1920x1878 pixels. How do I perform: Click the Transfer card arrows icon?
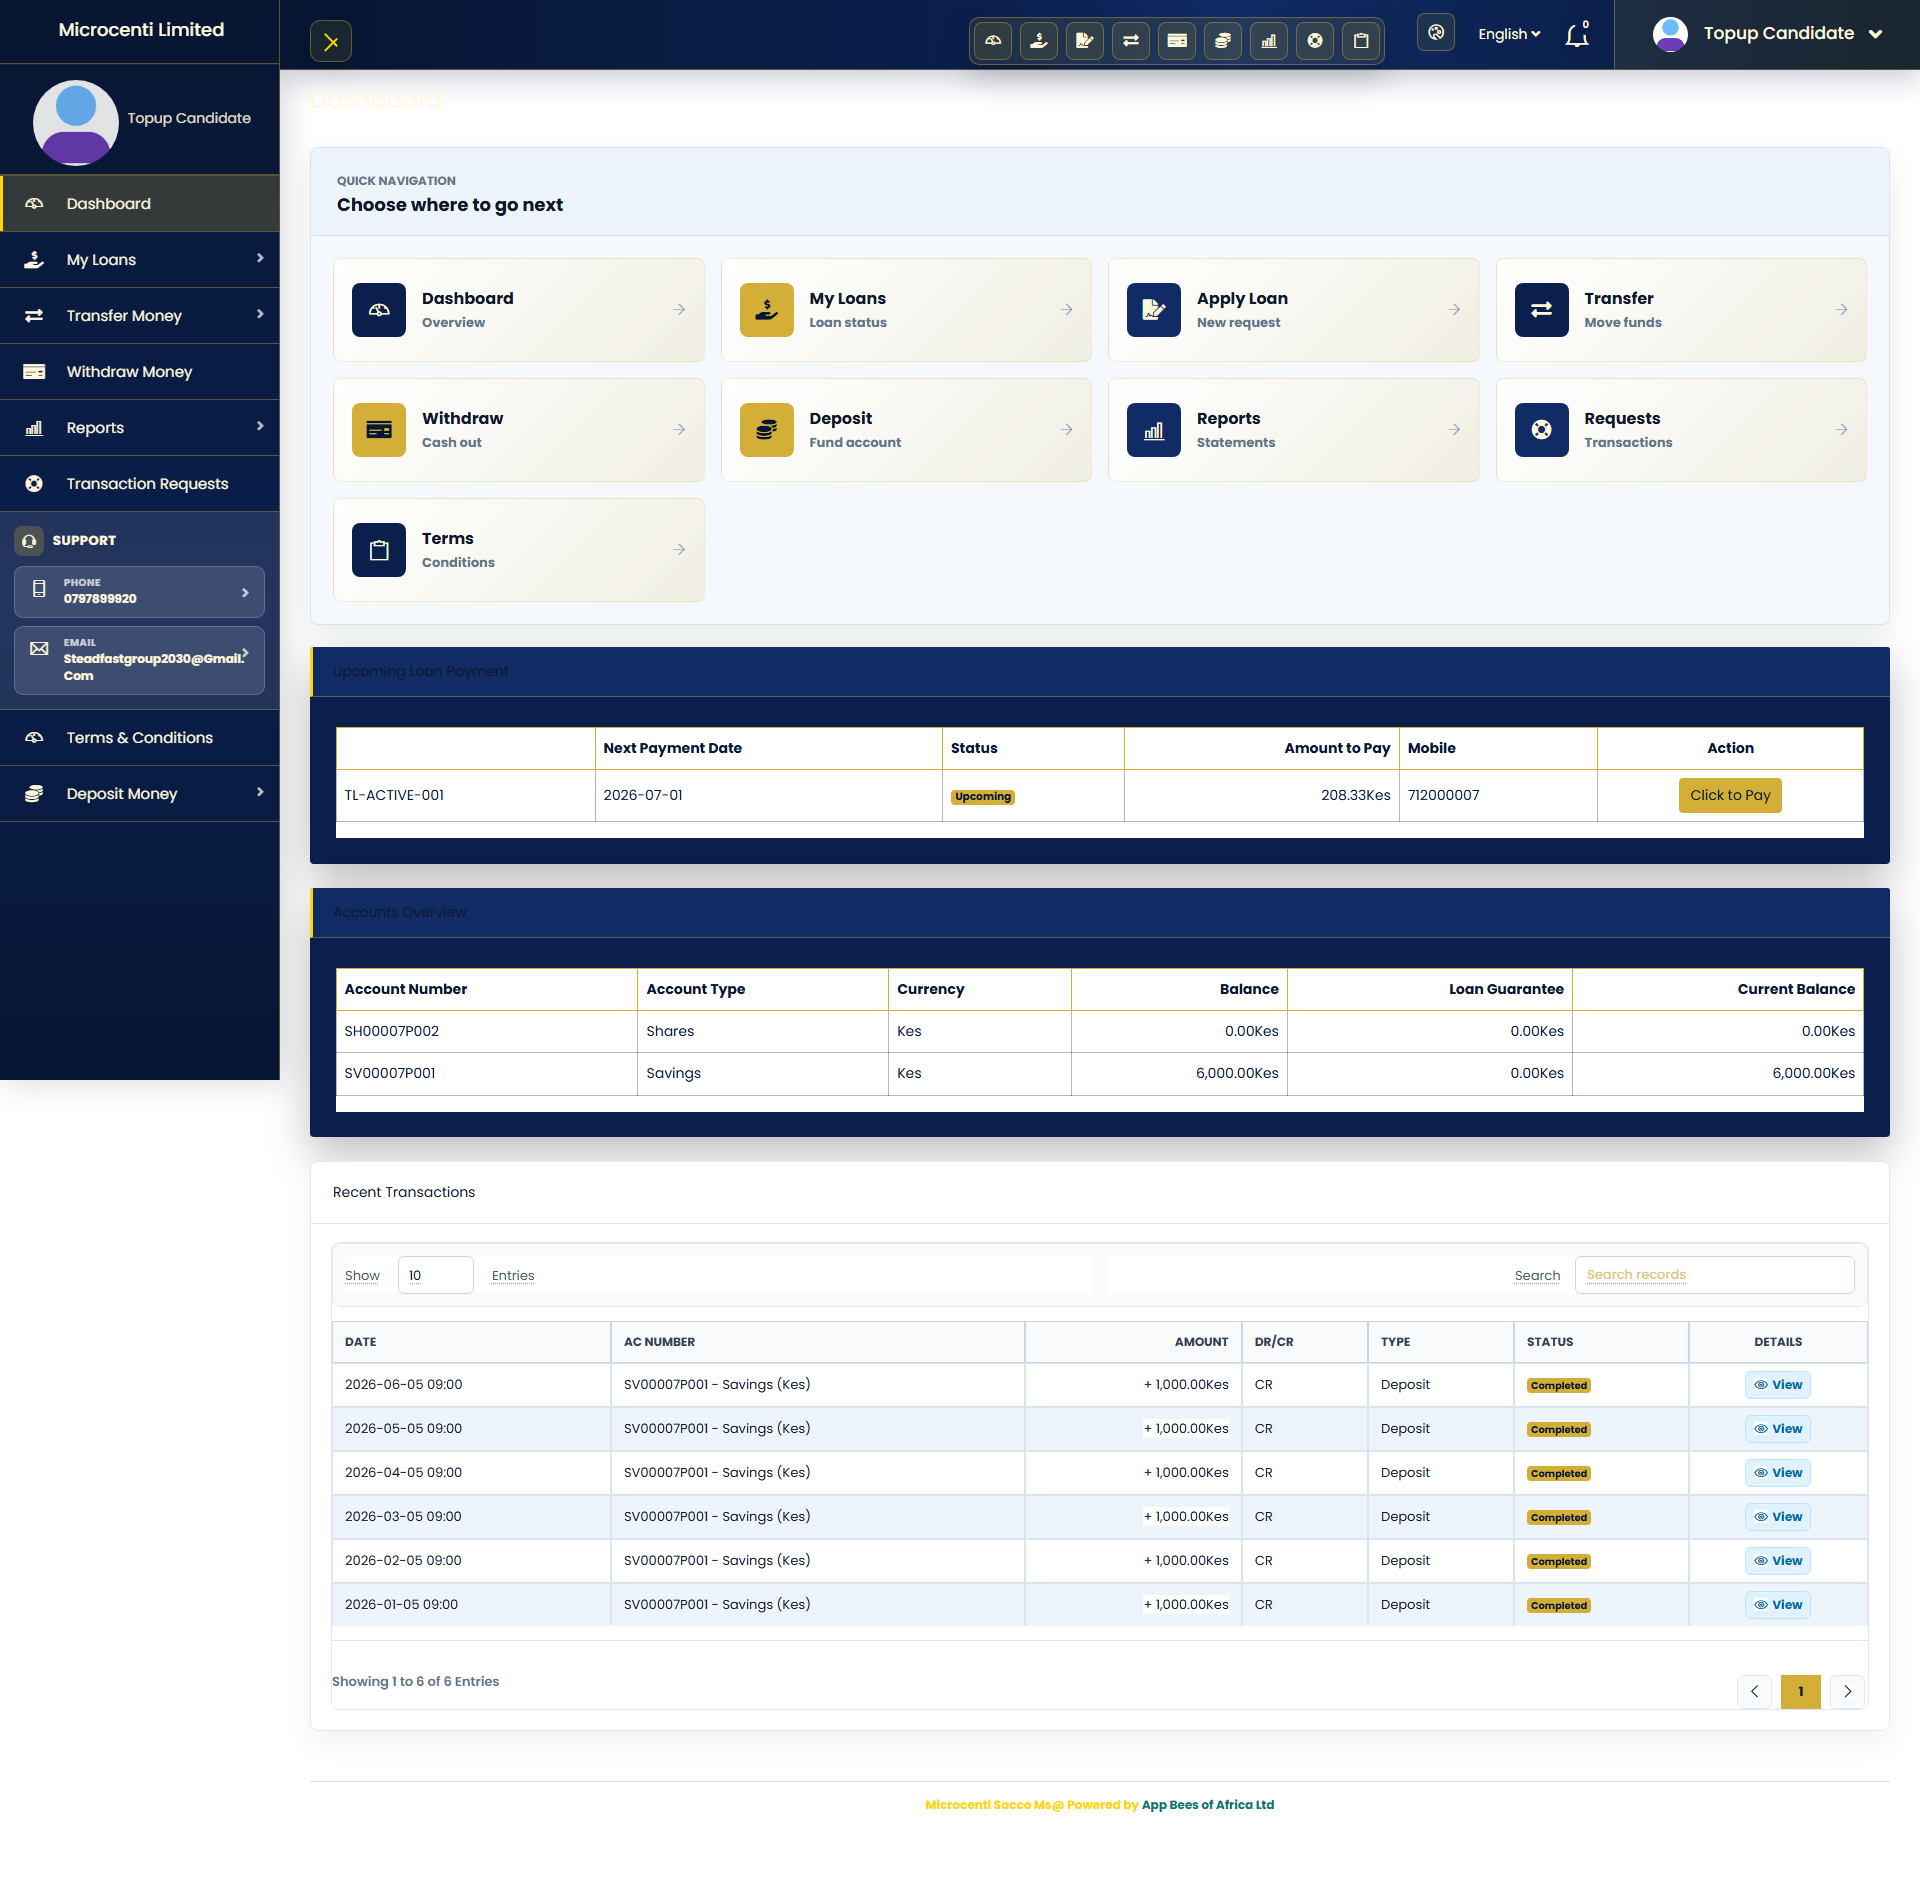click(1542, 310)
